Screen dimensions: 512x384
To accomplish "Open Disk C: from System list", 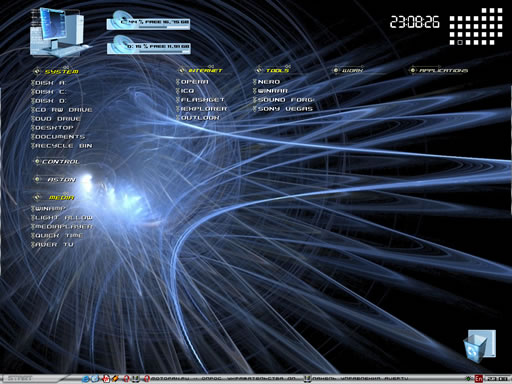I will [49, 92].
